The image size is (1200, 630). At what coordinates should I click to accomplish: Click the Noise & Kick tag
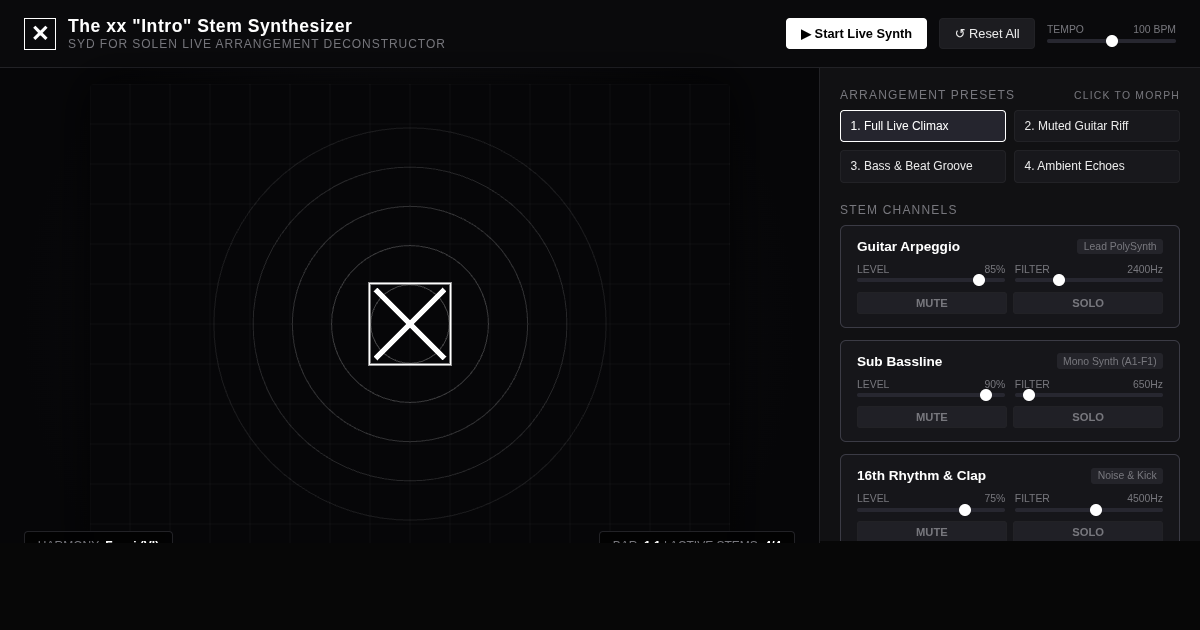[1127, 476]
